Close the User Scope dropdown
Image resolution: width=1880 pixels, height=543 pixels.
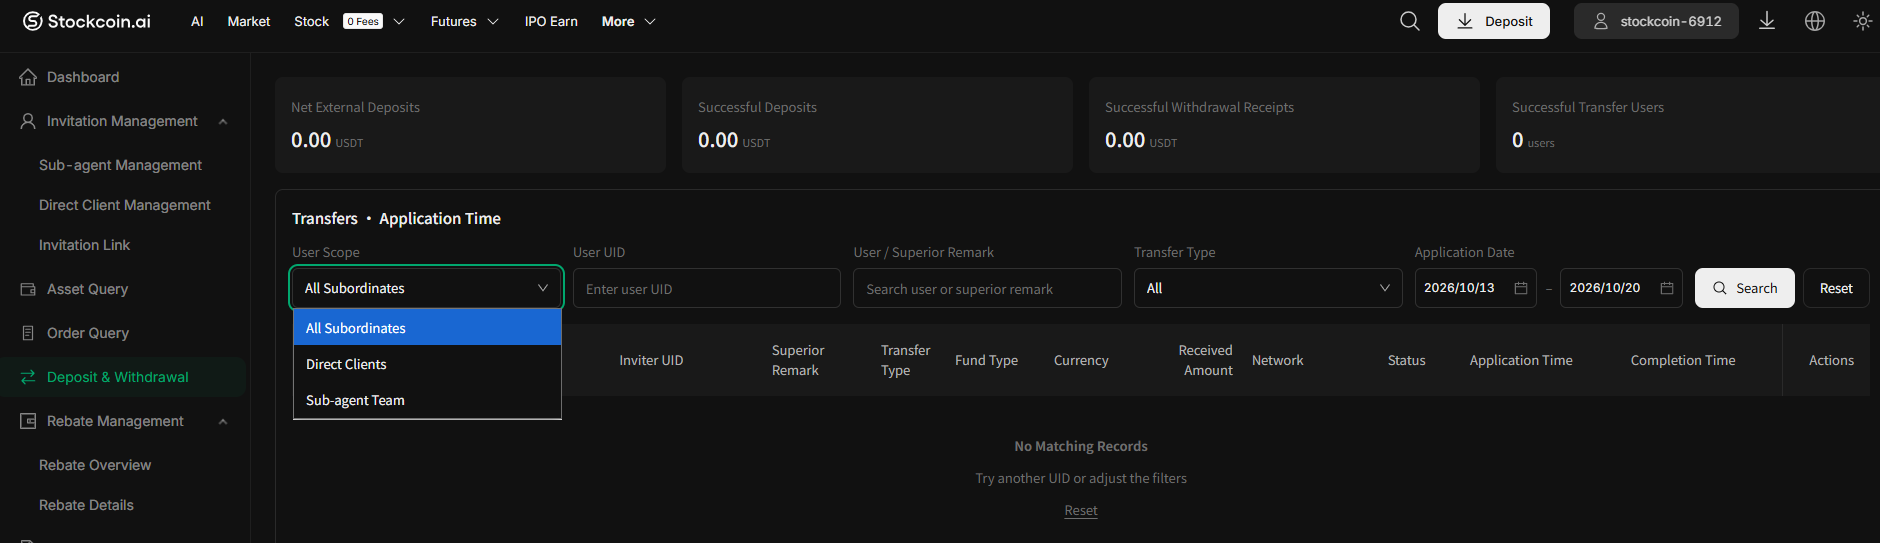pos(426,288)
